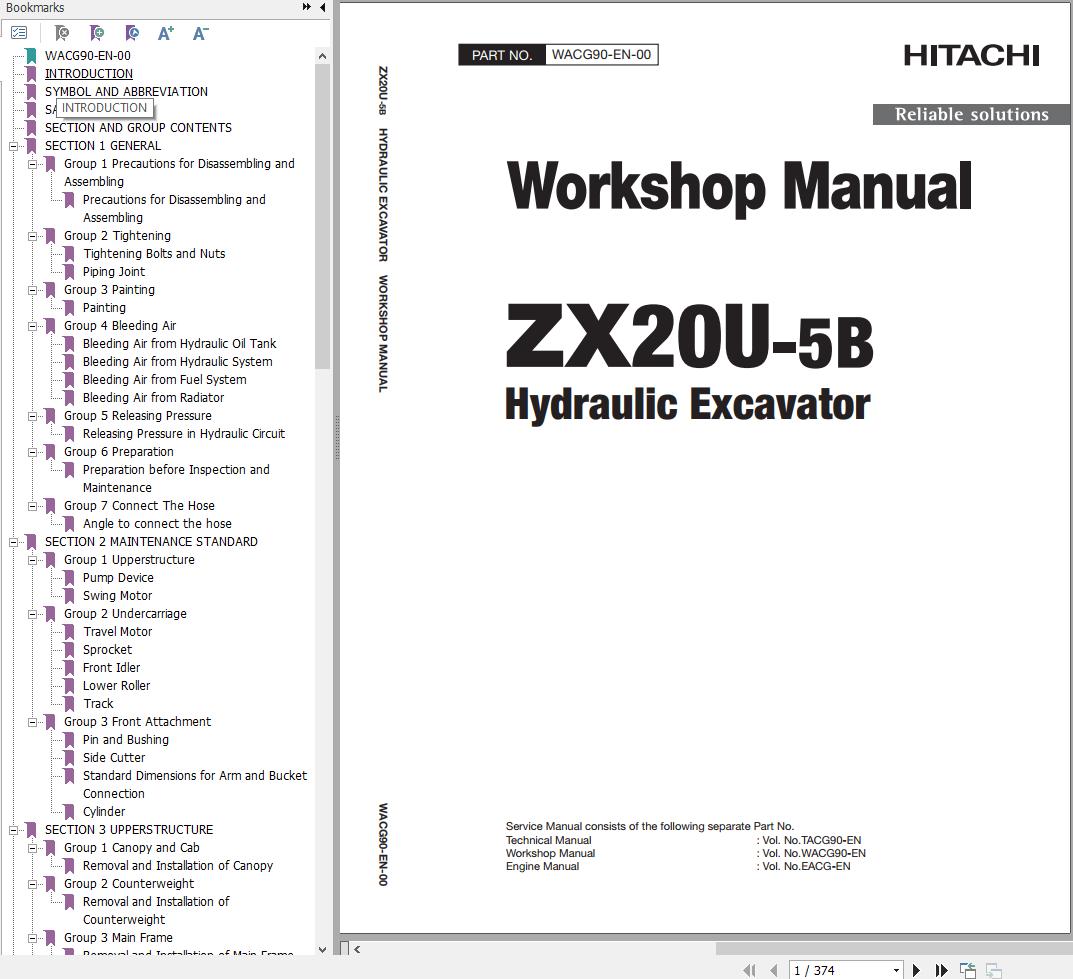Open the bookmarks options checklist icon

pyautogui.click(x=19, y=33)
